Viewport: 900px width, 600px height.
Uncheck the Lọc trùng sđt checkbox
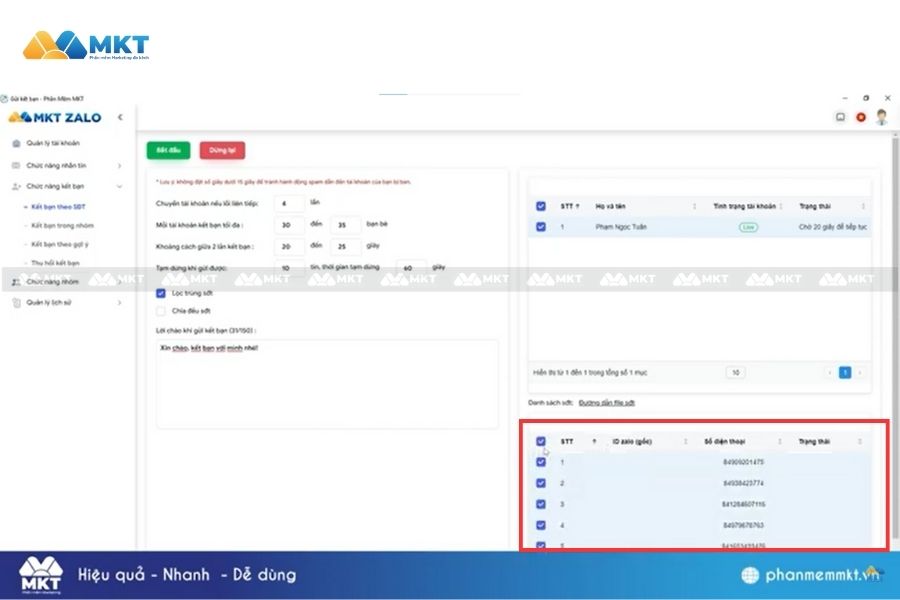coord(161,293)
